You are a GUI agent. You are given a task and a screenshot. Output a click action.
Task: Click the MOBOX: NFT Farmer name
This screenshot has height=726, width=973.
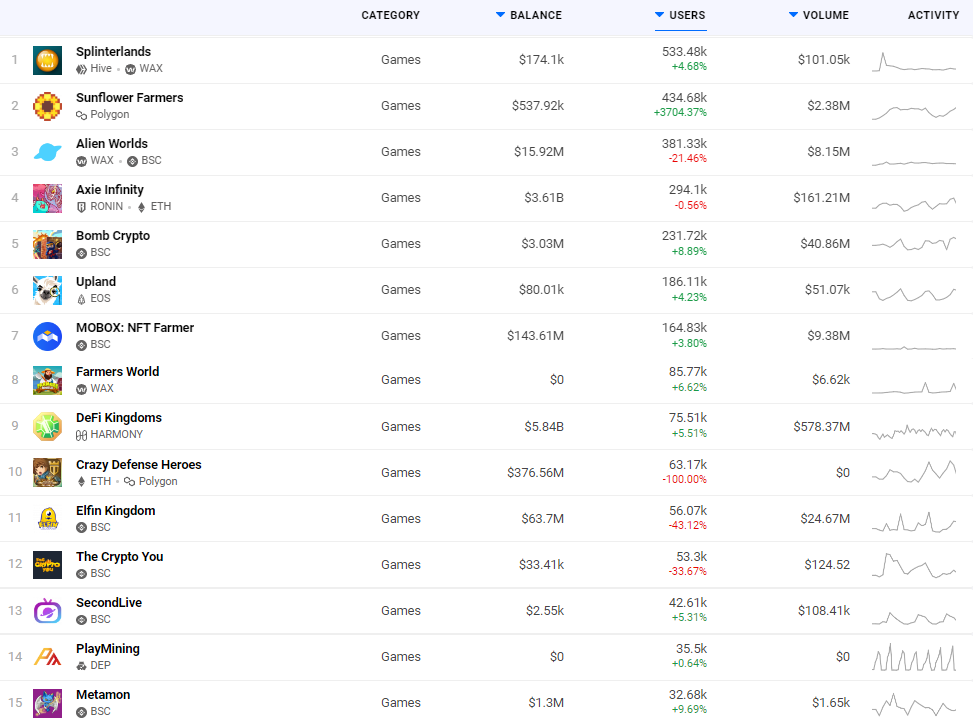[x=135, y=328]
